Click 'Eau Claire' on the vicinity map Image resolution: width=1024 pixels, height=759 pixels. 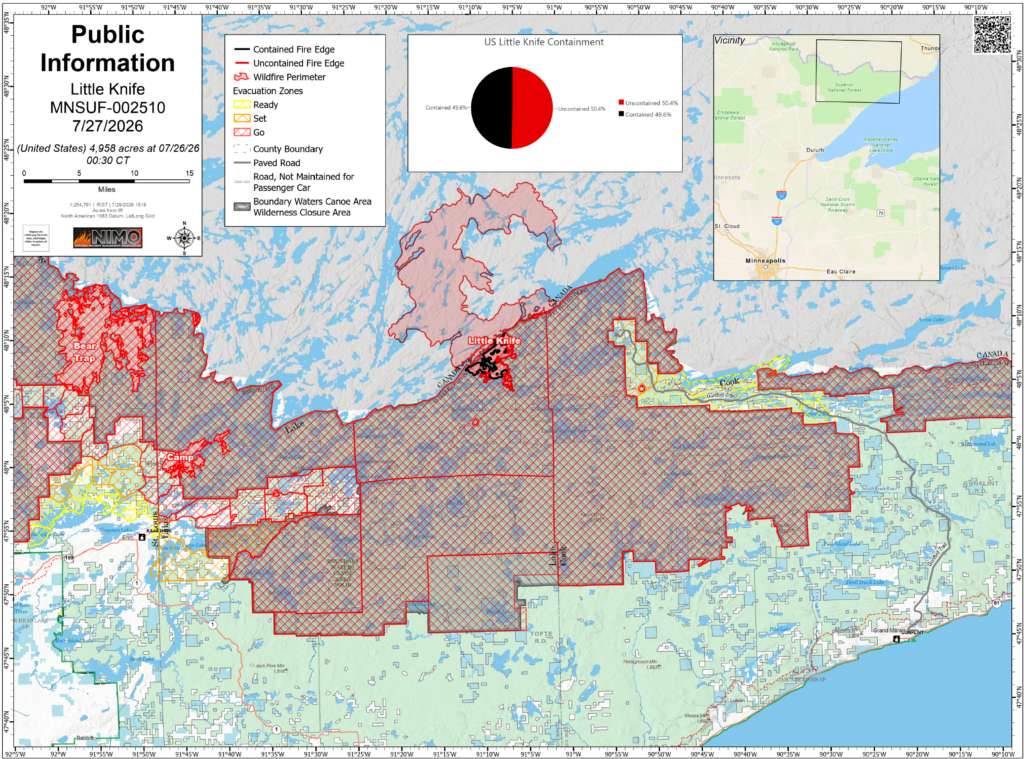coord(841,271)
